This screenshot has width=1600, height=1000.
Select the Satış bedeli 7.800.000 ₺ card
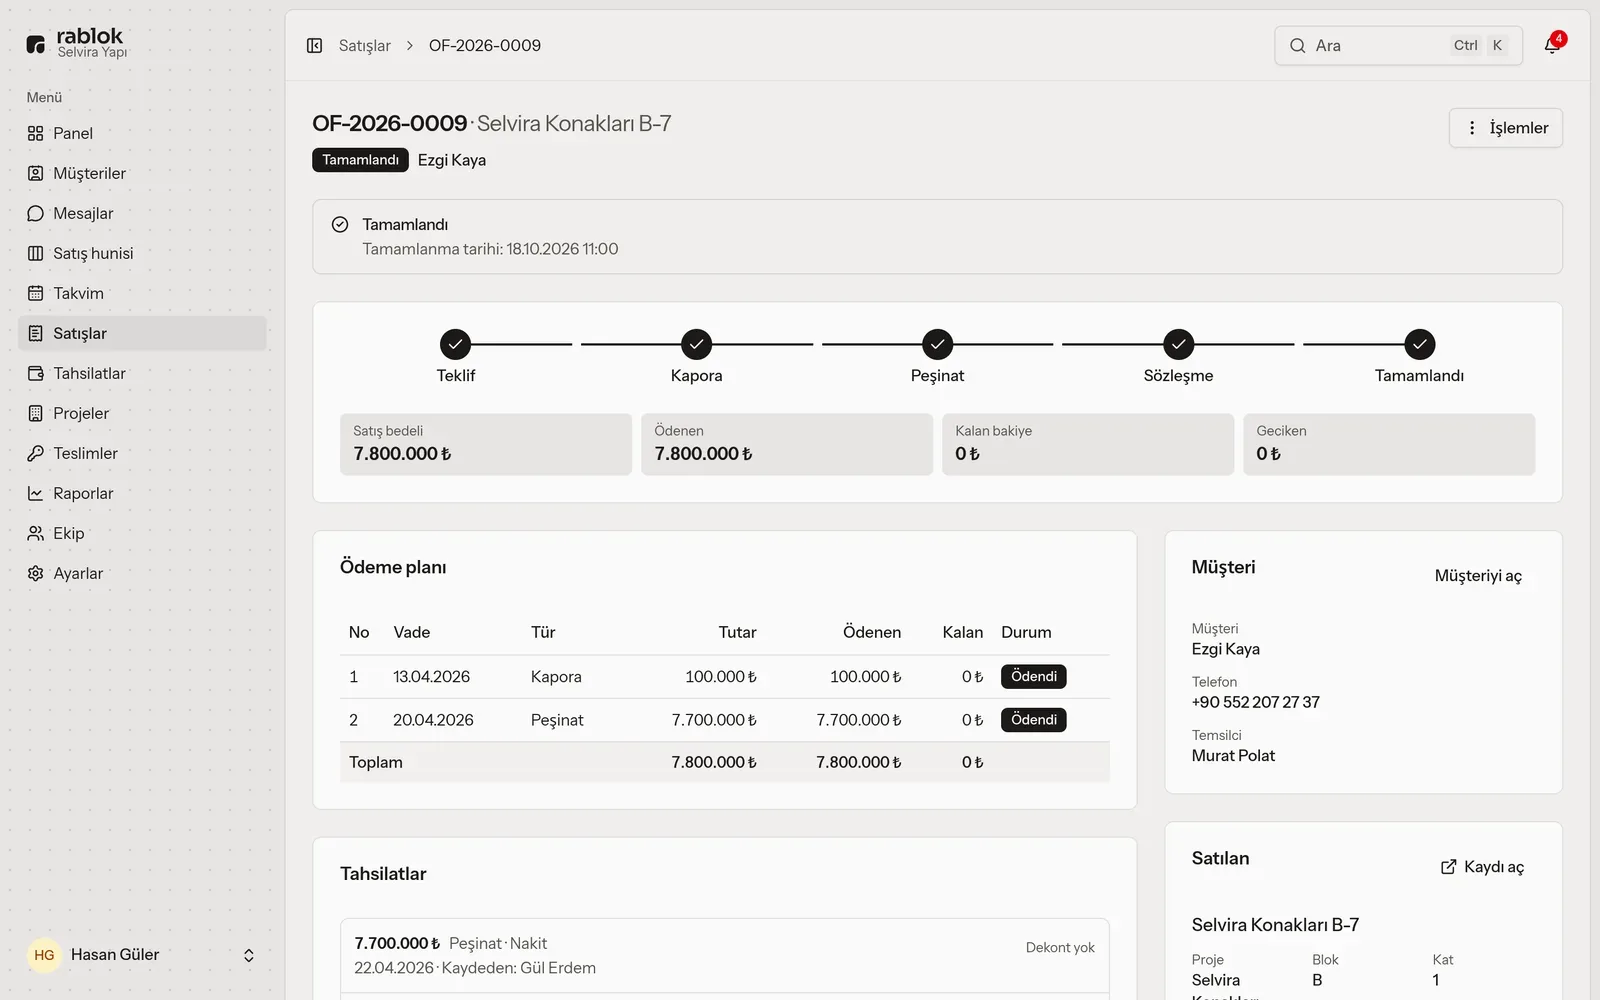point(486,444)
